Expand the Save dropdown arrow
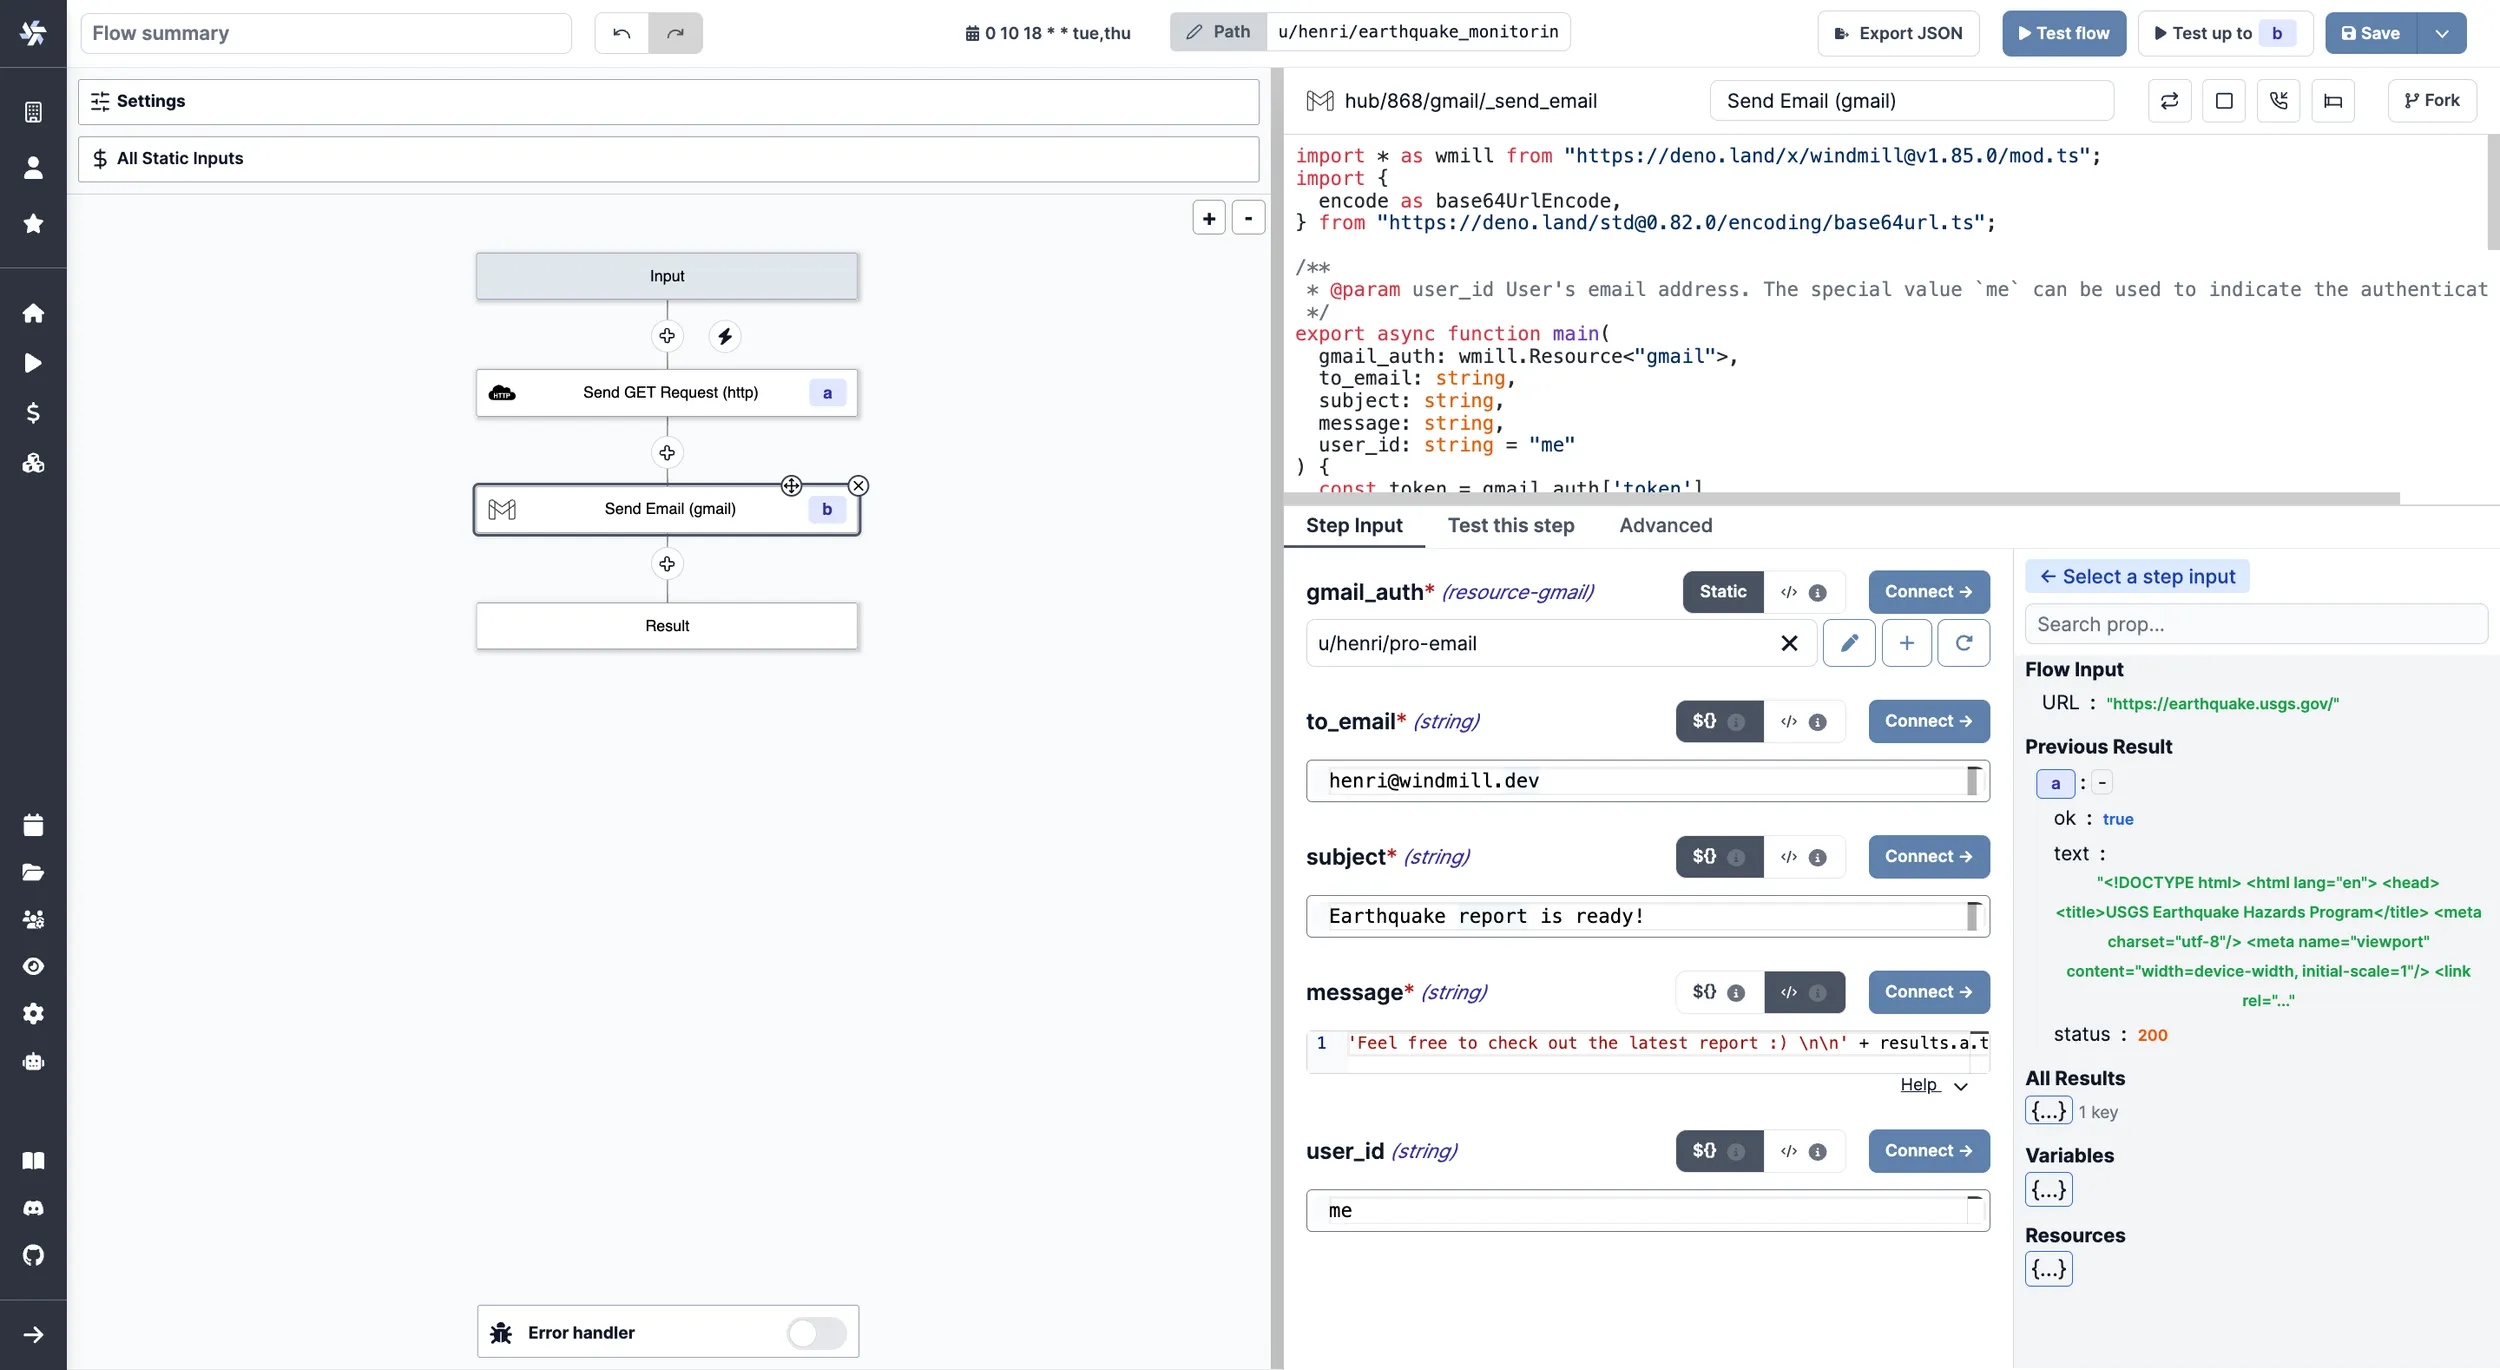 tap(2440, 33)
